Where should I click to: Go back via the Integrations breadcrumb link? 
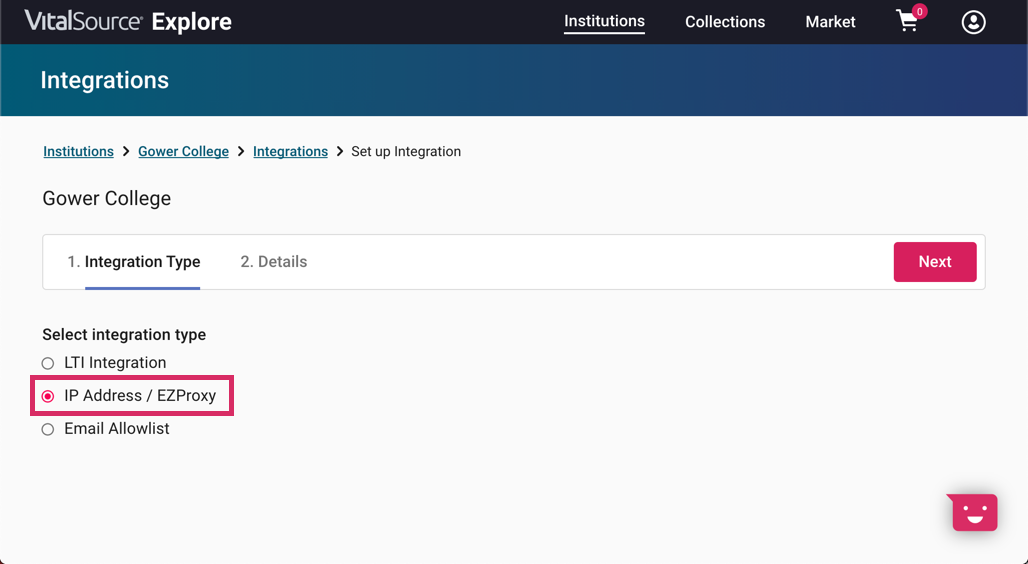pyautogui.click(x=290, y=152)
